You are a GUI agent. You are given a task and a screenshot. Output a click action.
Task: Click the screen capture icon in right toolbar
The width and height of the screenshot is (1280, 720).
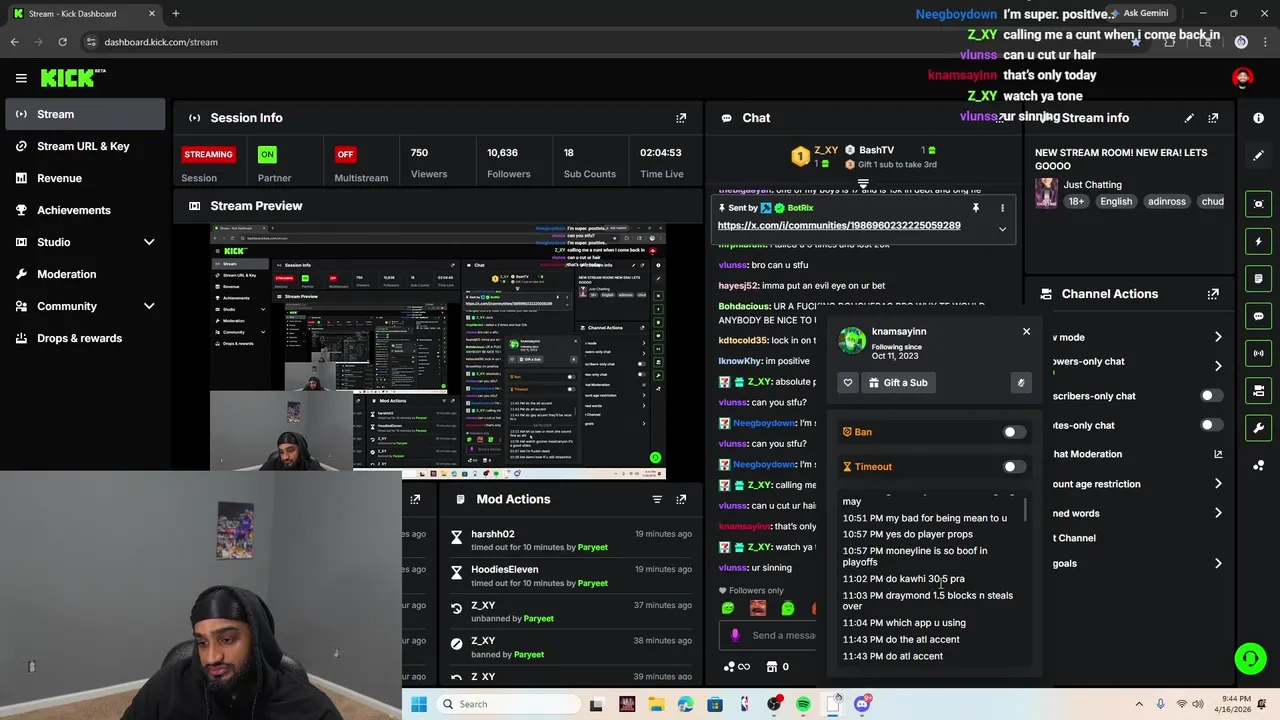[x=1258, y=204]
